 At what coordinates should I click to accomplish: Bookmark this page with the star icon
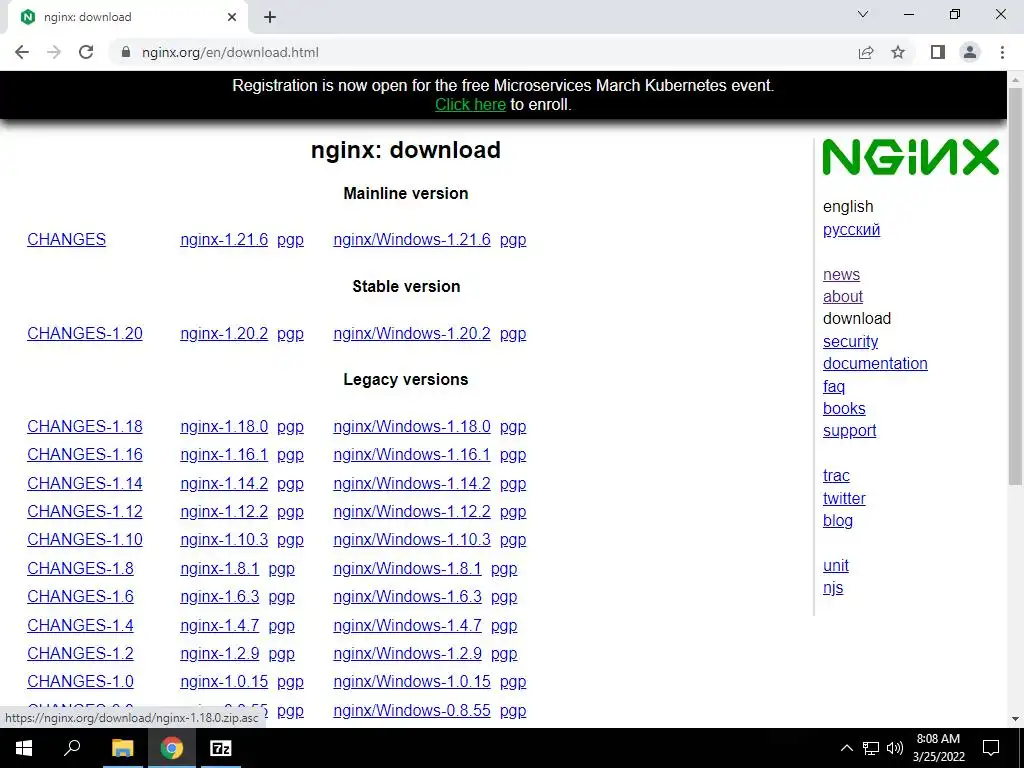point(898,52)
